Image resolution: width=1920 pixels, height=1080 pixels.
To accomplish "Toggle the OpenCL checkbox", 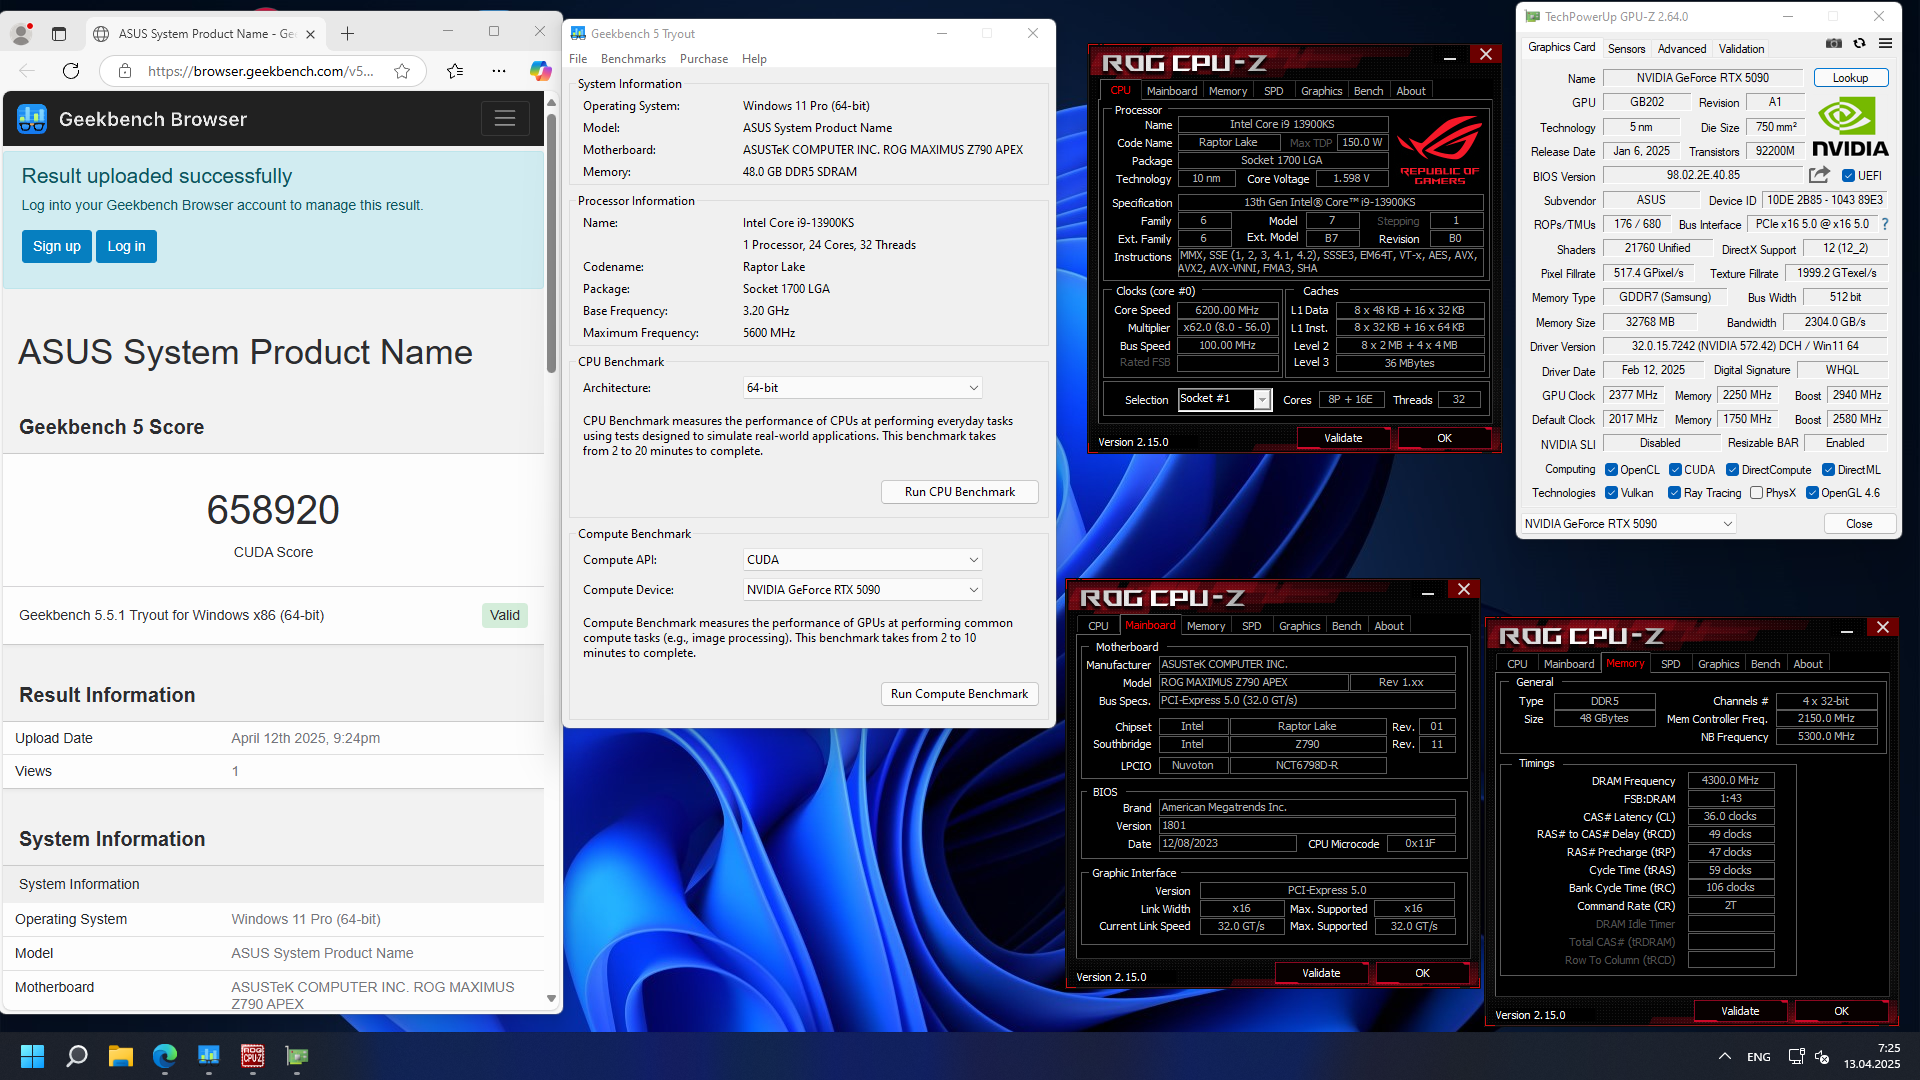I will click(1612, 470).
